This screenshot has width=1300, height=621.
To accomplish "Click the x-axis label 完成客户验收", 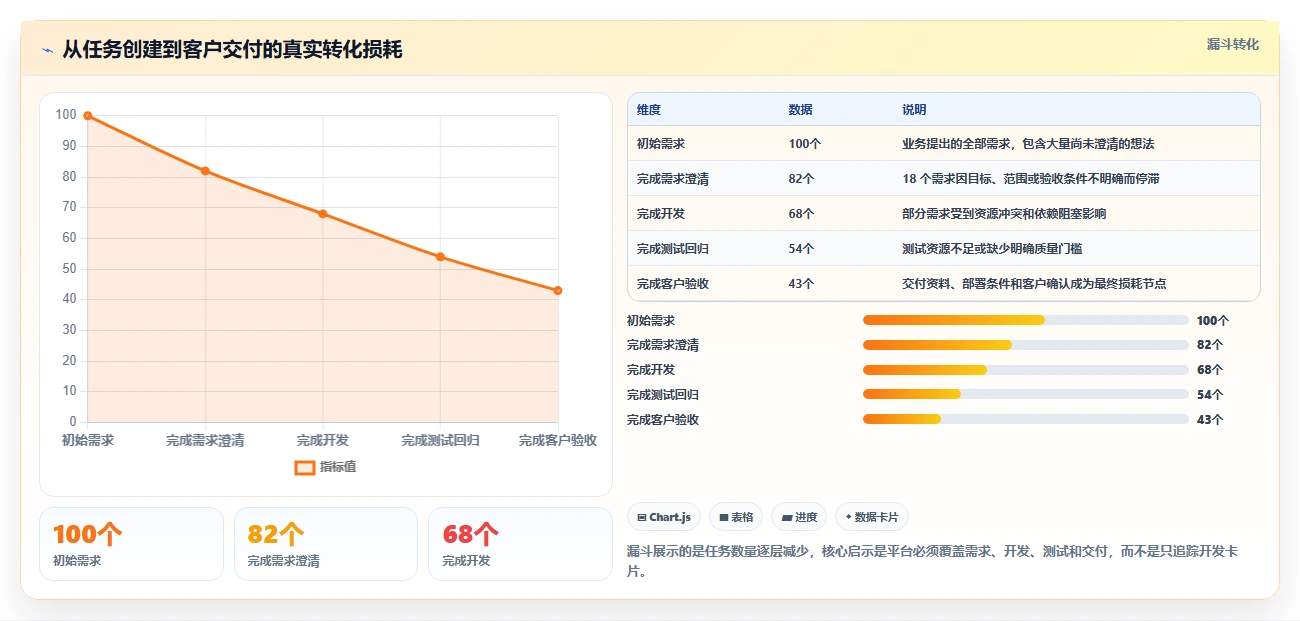I will [558, 440].
